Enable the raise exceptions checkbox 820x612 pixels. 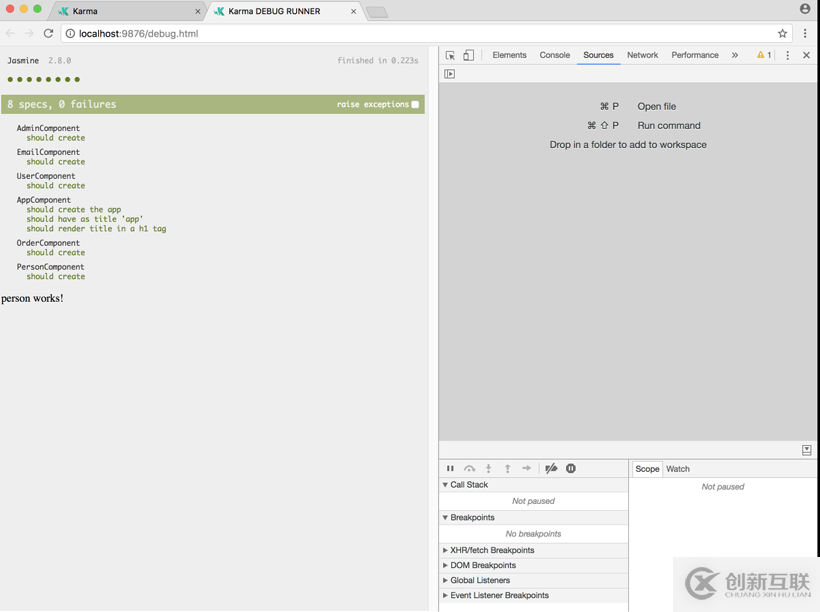[415, 104]
